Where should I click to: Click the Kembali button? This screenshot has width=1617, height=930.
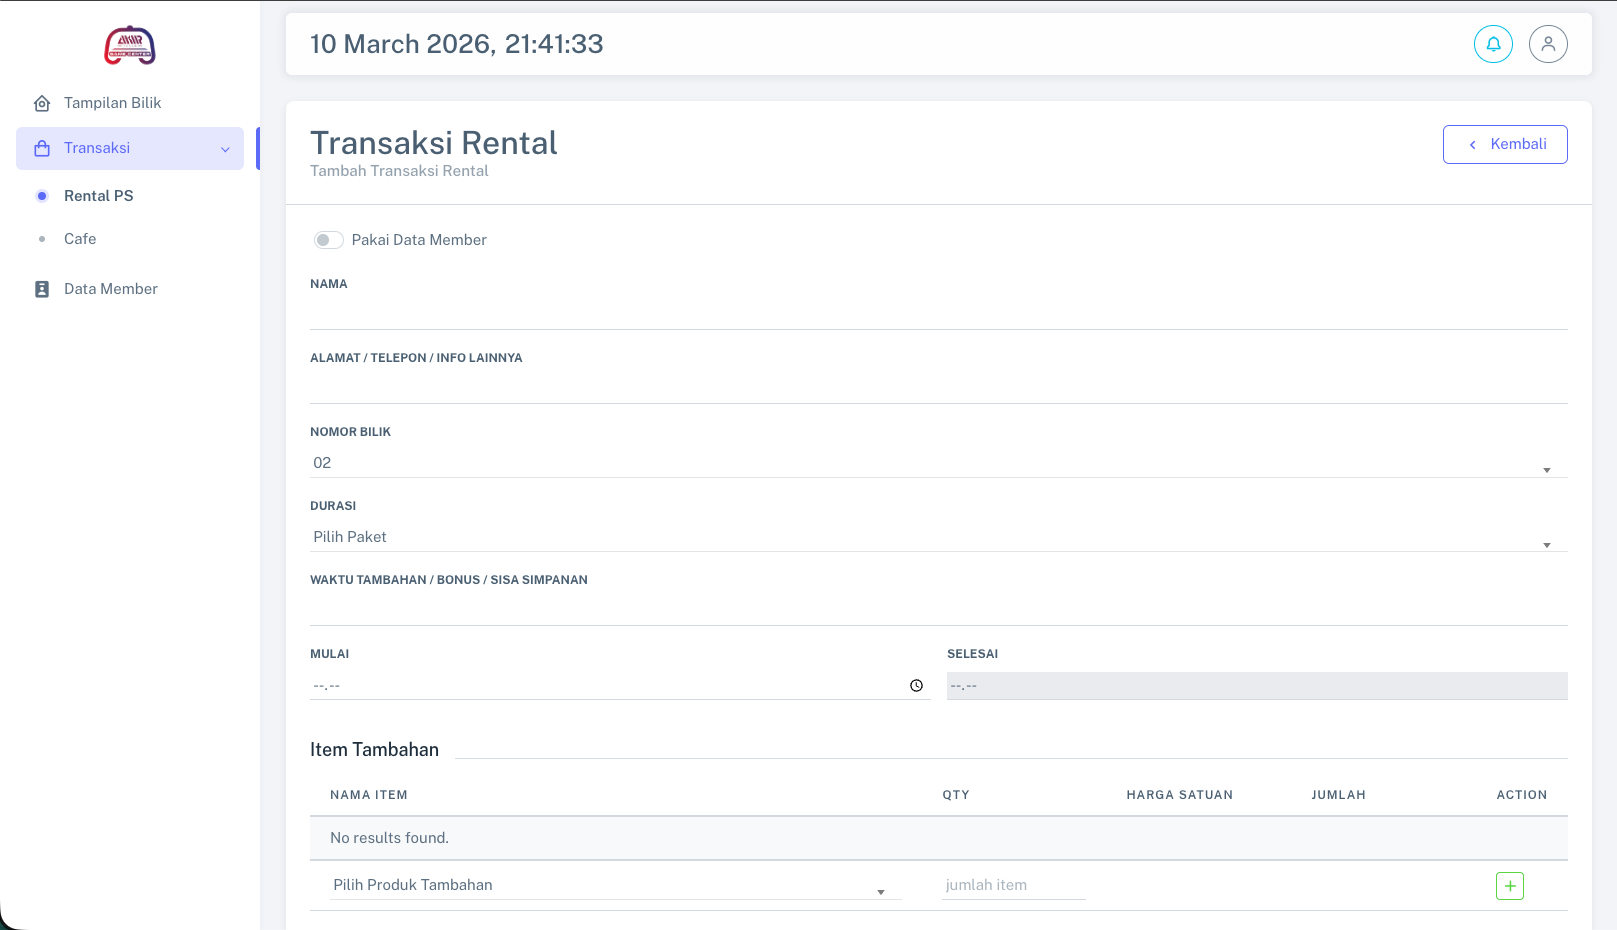tap(1505, 144)
